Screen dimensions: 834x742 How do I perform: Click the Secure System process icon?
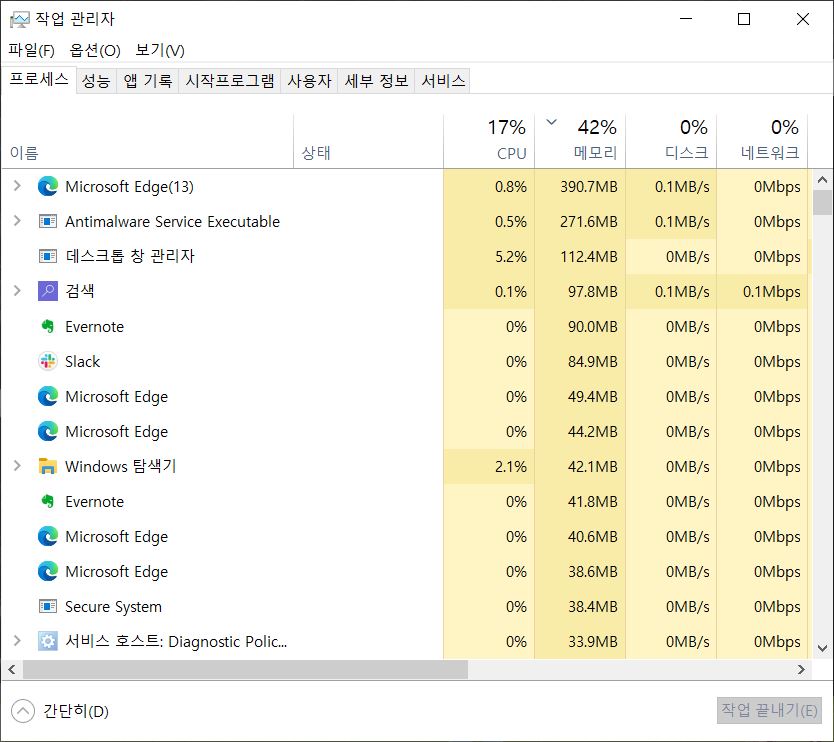[x=47, y=606]
